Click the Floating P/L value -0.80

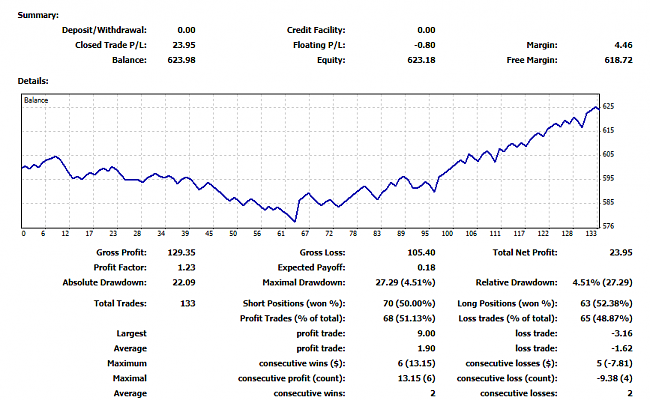[425, 45]
